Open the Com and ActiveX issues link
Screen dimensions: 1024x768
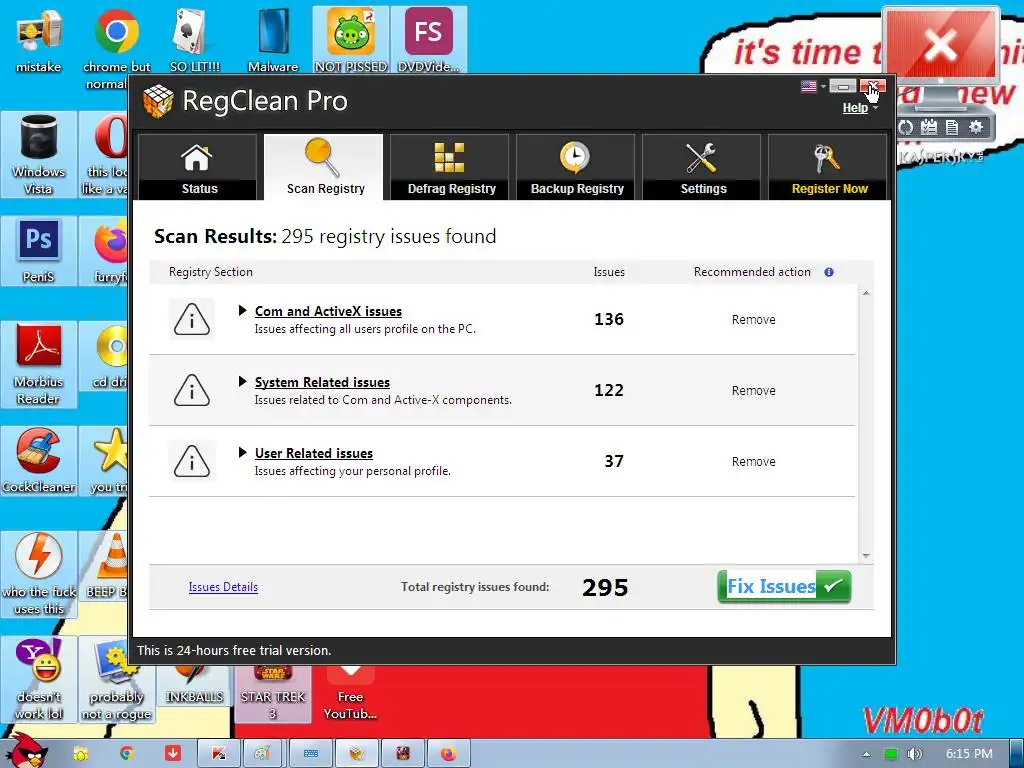328,312
